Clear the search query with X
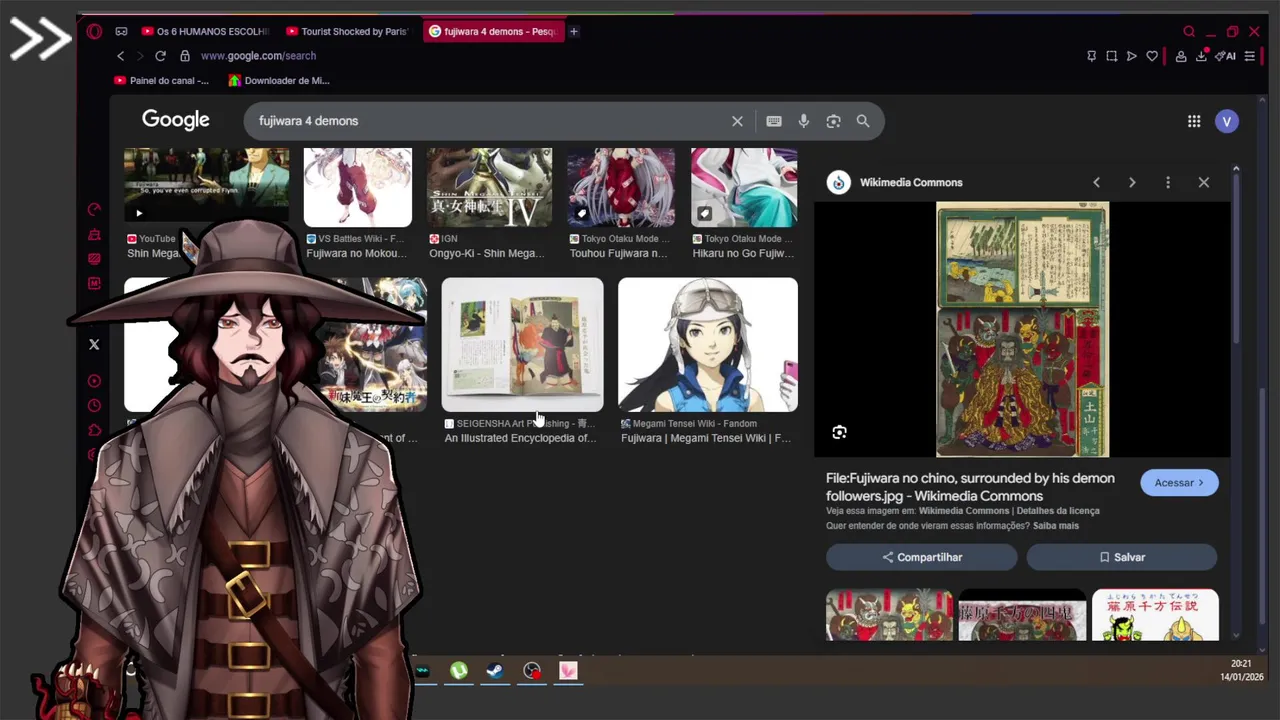Screen dimensions: 1280x720 click(737, 121)
